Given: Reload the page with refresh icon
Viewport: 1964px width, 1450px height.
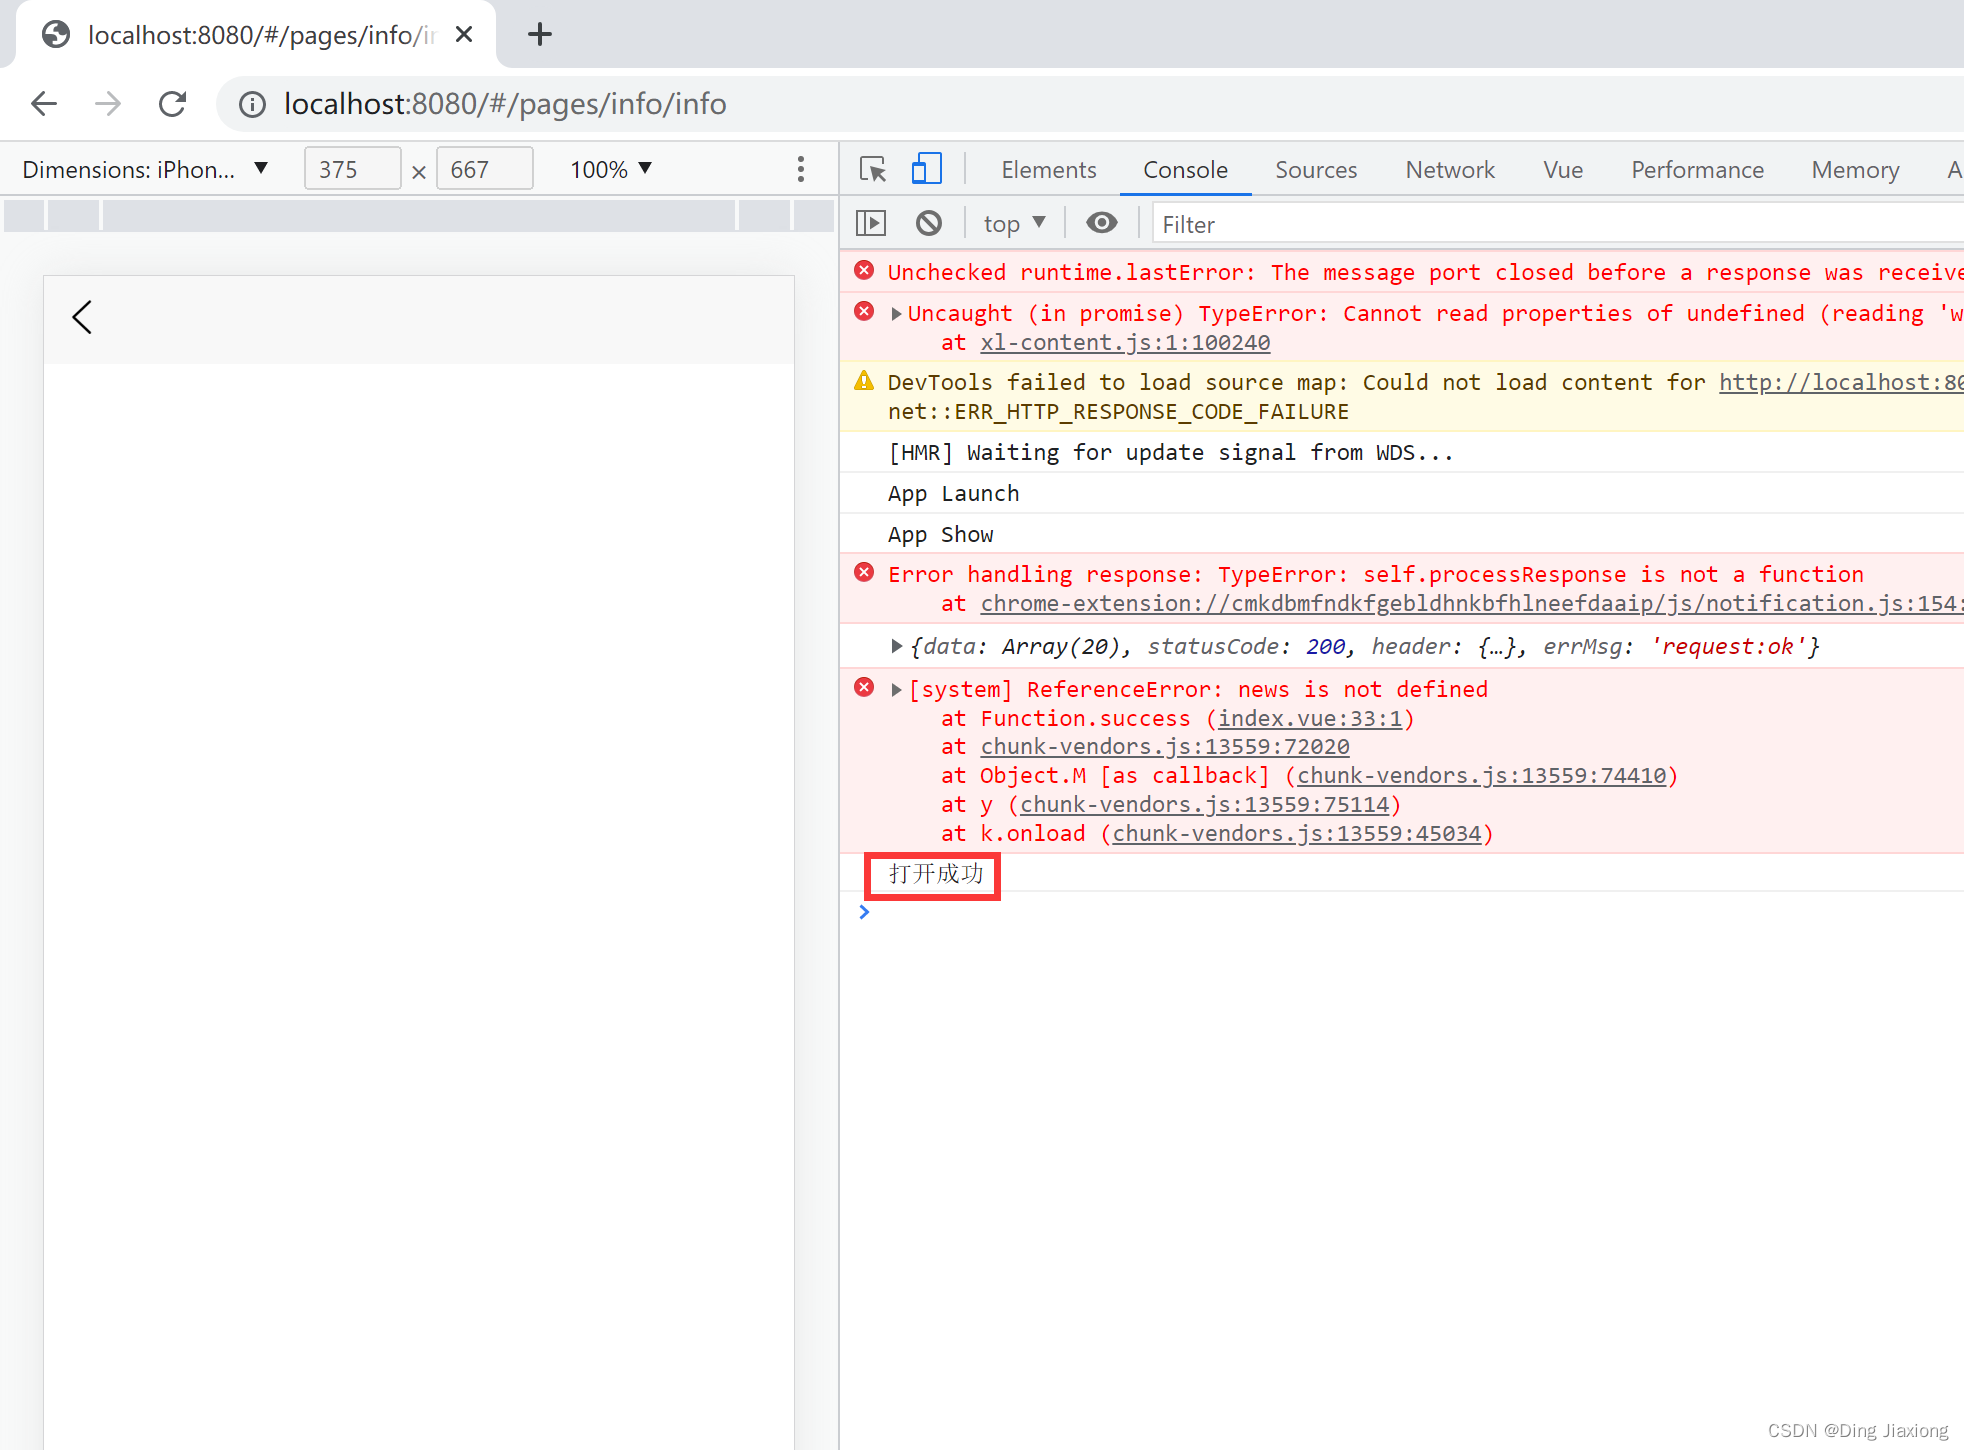Looking at the screenshot, I should click(172, 104).
